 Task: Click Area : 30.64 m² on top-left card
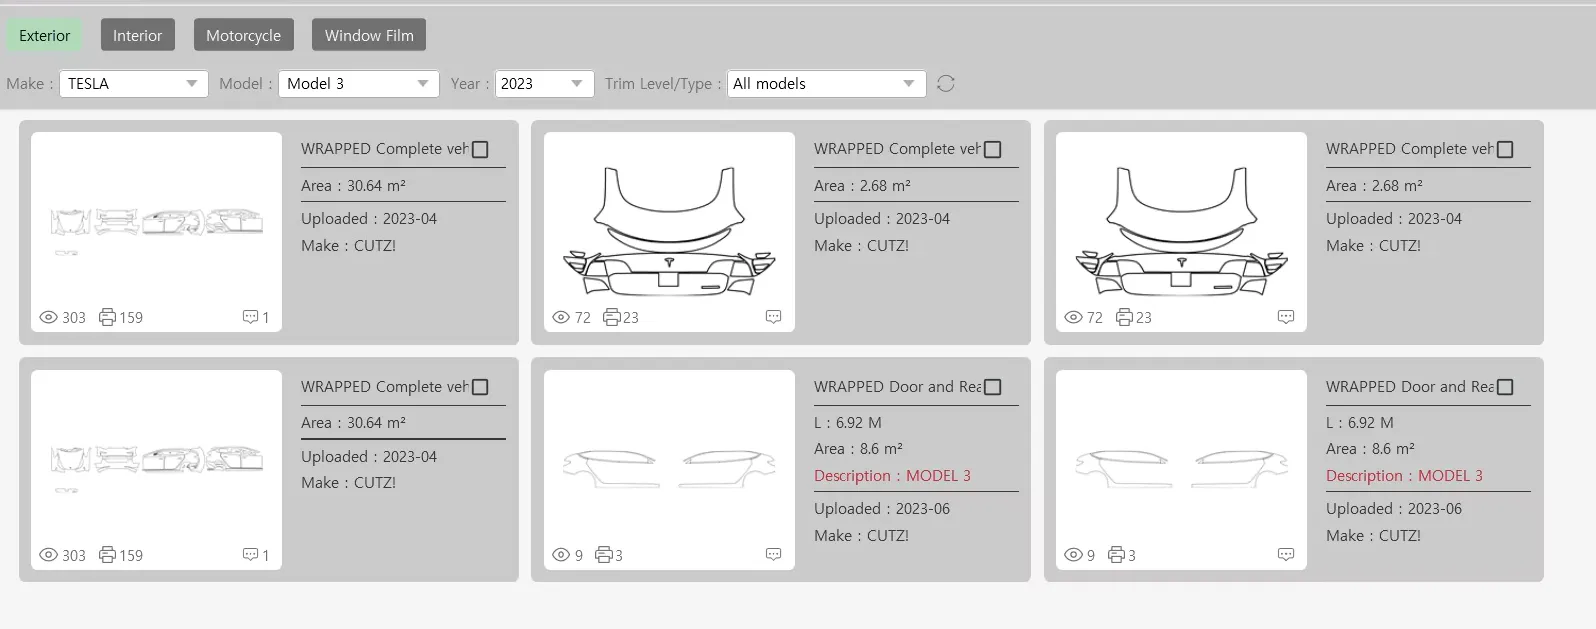pos(353,186)
